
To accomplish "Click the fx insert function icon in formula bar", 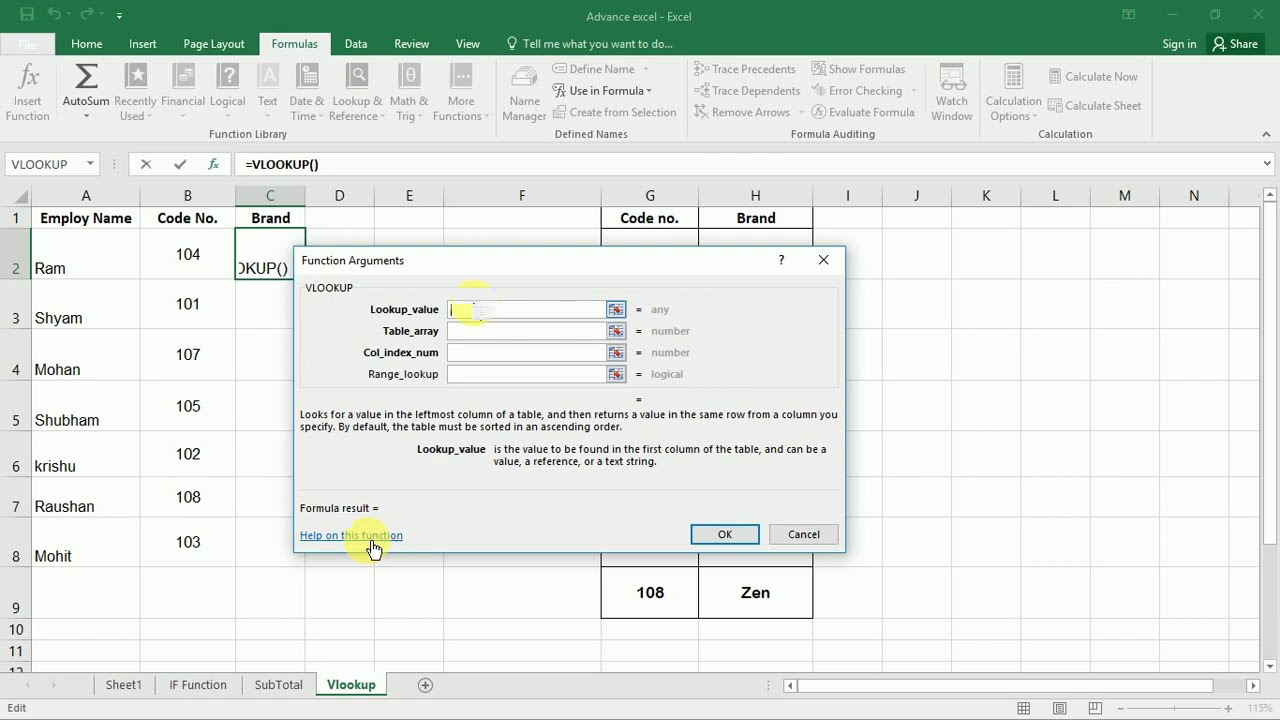I will pos(213,164).
